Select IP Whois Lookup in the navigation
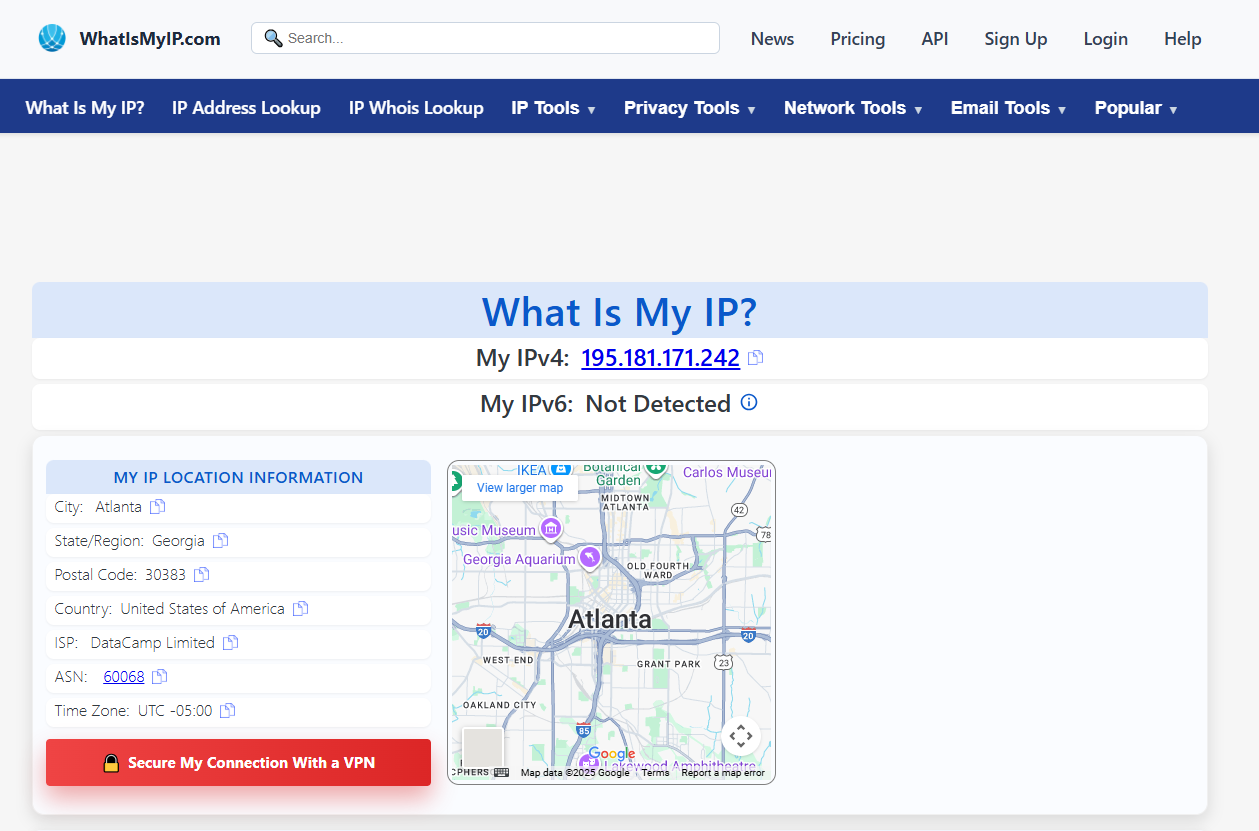This screenshot has width=1259, height=831. point(416,107)
